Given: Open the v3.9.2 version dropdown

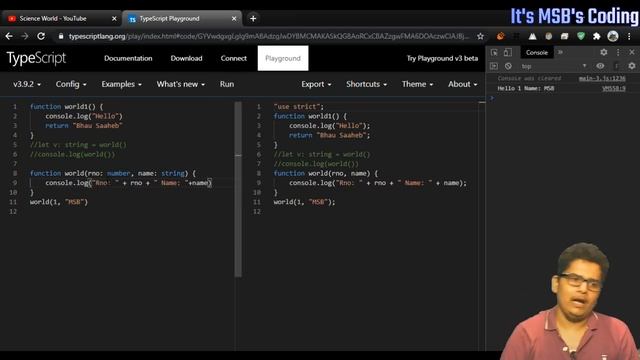Looking at the screenshot, I should 27,84.
